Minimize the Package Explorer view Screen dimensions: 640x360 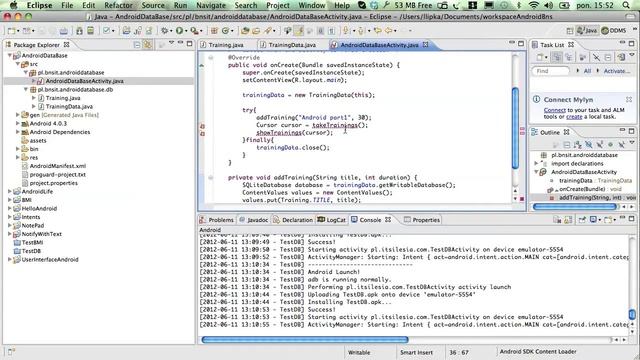click(x=180, y=43)
